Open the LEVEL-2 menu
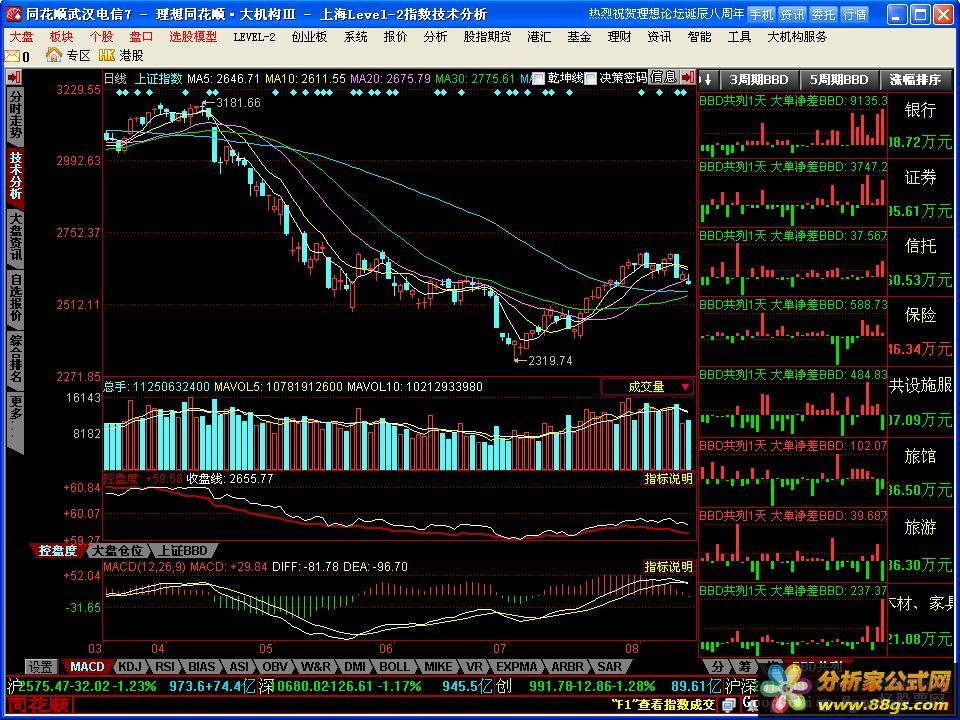This screenshot has height=720, width=960. (254, 37)
